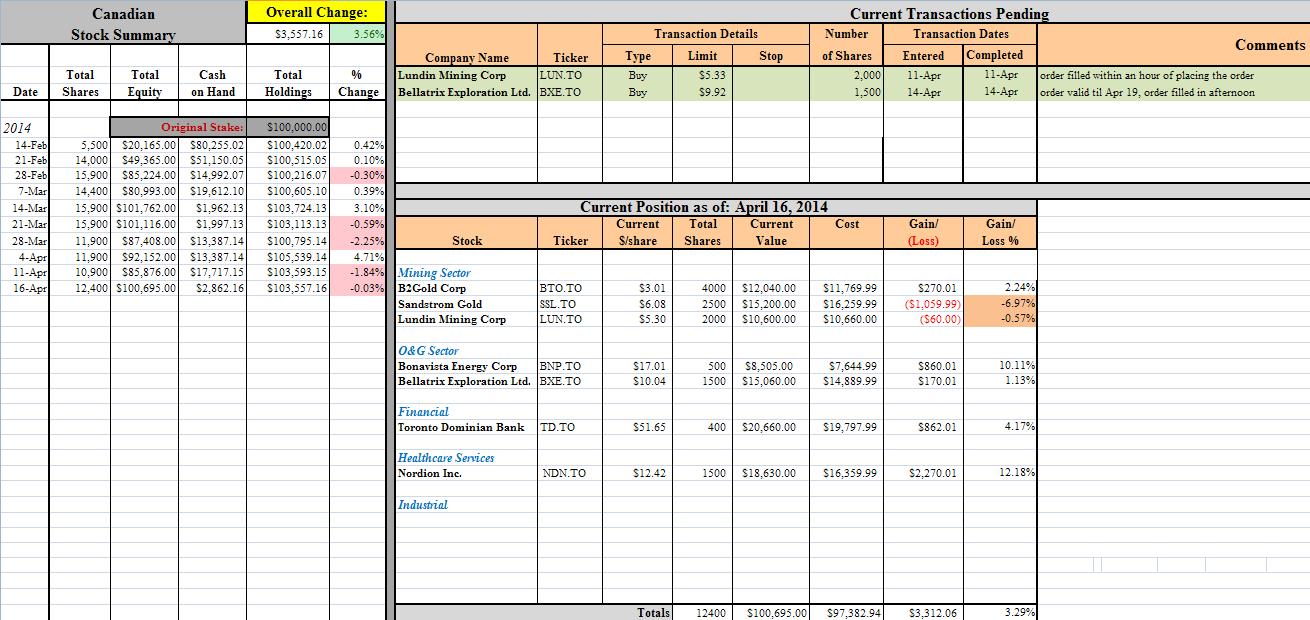The width and height of the screenshot is (1310, 620).
Task: Select the Comments column header
Action: click(x=1270, y=44)
